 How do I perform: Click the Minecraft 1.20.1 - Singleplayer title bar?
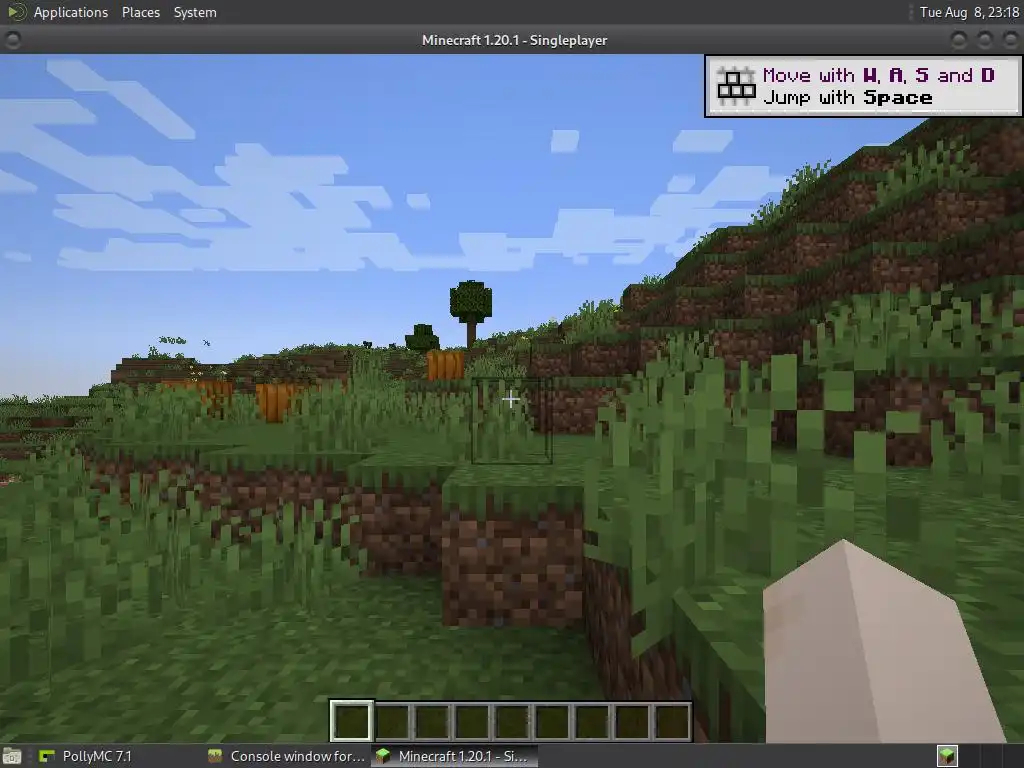[x=514, y=40]
